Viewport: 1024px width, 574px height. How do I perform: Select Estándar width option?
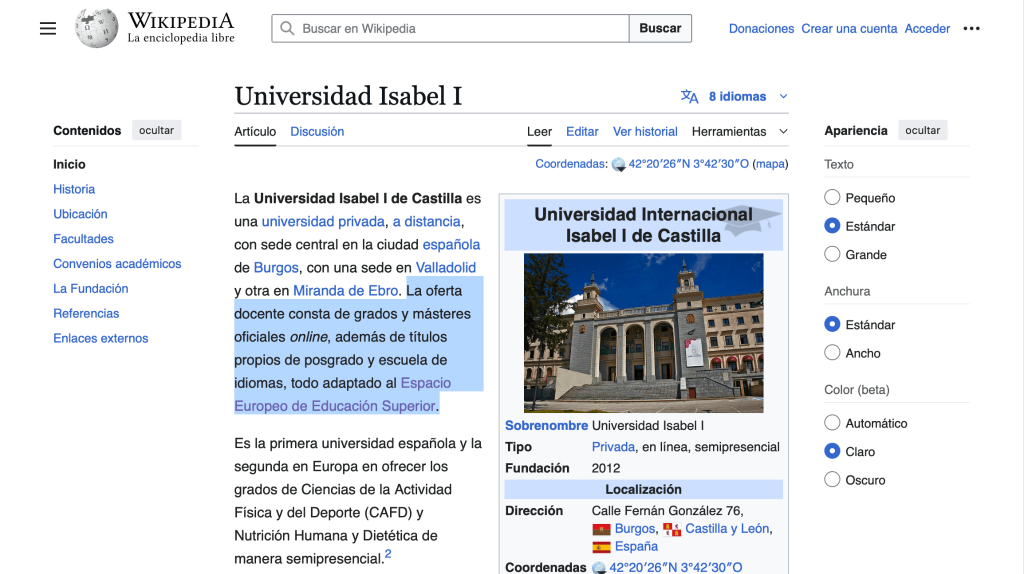(832, 325)
